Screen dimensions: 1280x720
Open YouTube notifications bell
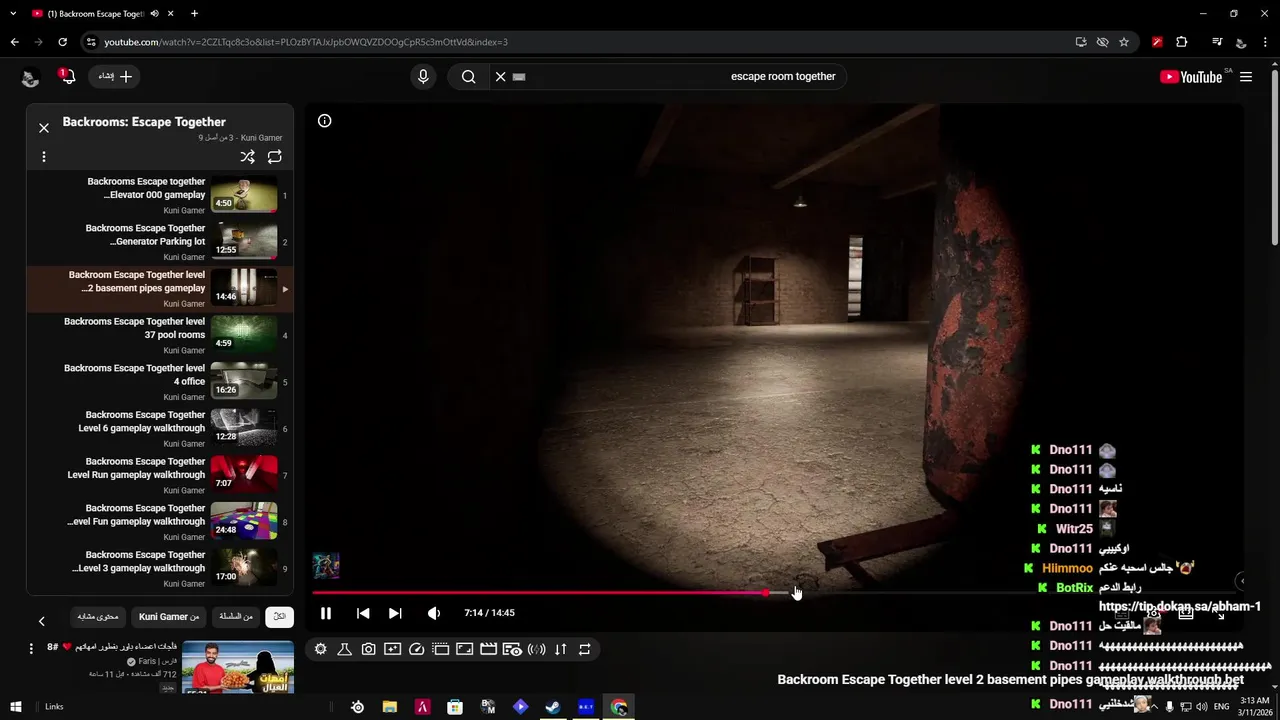point(67,77)
